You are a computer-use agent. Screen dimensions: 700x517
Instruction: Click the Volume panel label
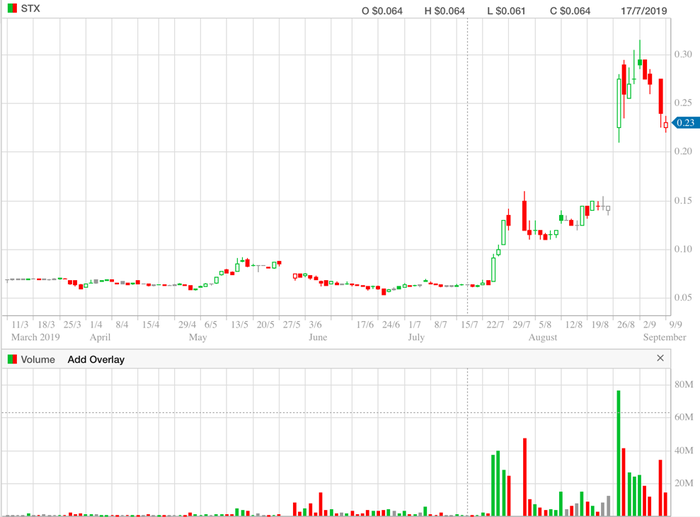tap(38, 359)
